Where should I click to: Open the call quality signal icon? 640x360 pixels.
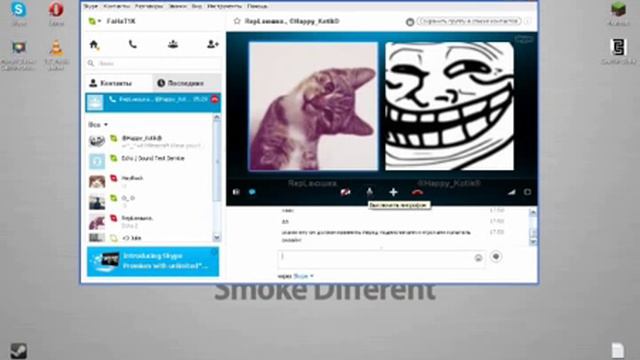511,192
